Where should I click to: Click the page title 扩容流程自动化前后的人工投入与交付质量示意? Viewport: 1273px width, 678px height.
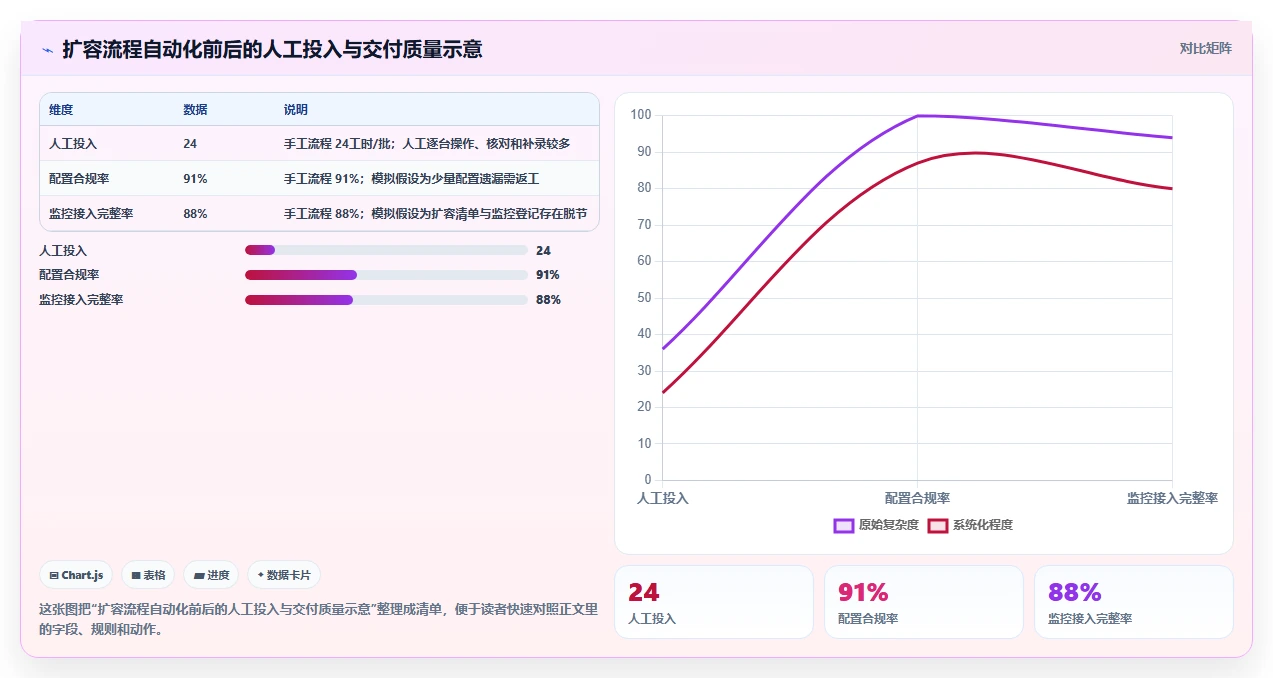coord(272,49)
